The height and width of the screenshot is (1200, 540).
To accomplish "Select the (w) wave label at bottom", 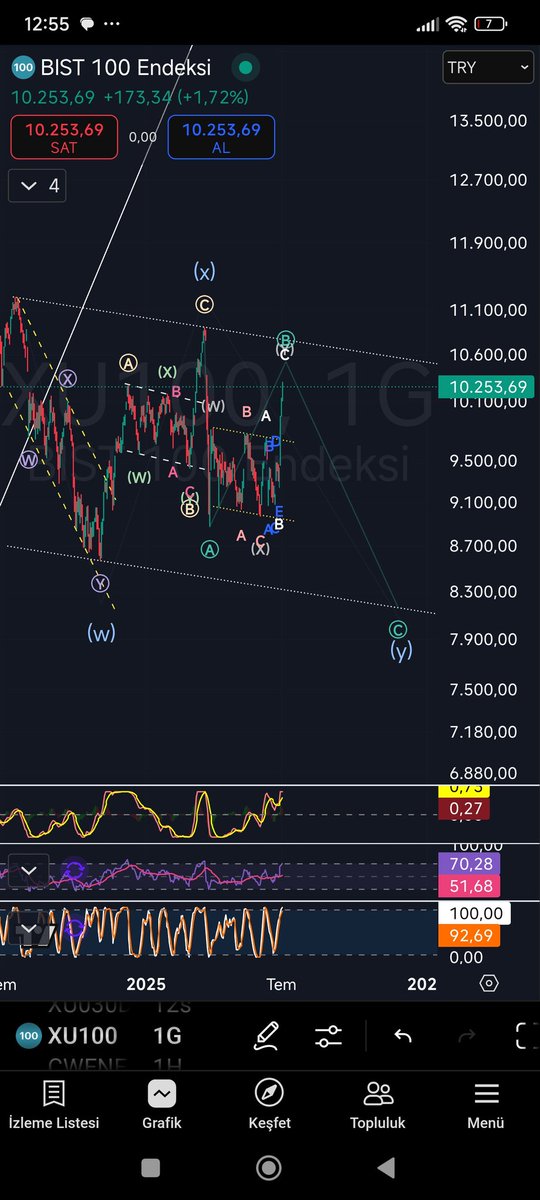I will 101,633.
